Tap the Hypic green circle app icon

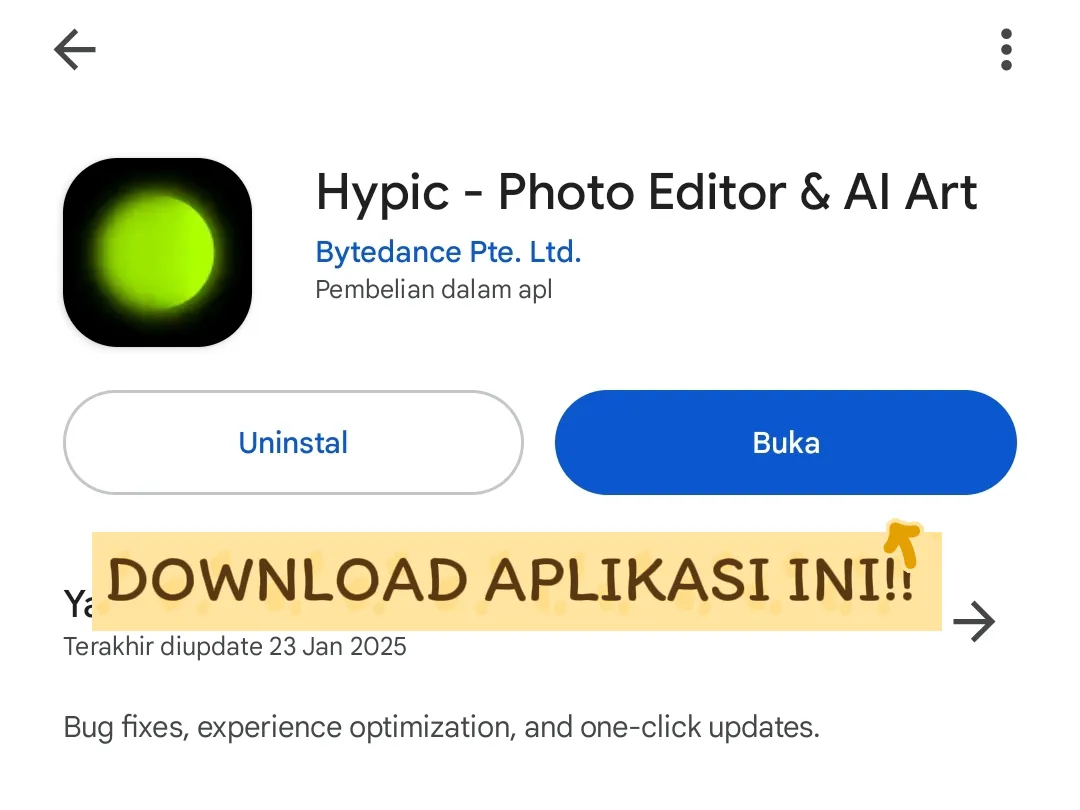157,252
